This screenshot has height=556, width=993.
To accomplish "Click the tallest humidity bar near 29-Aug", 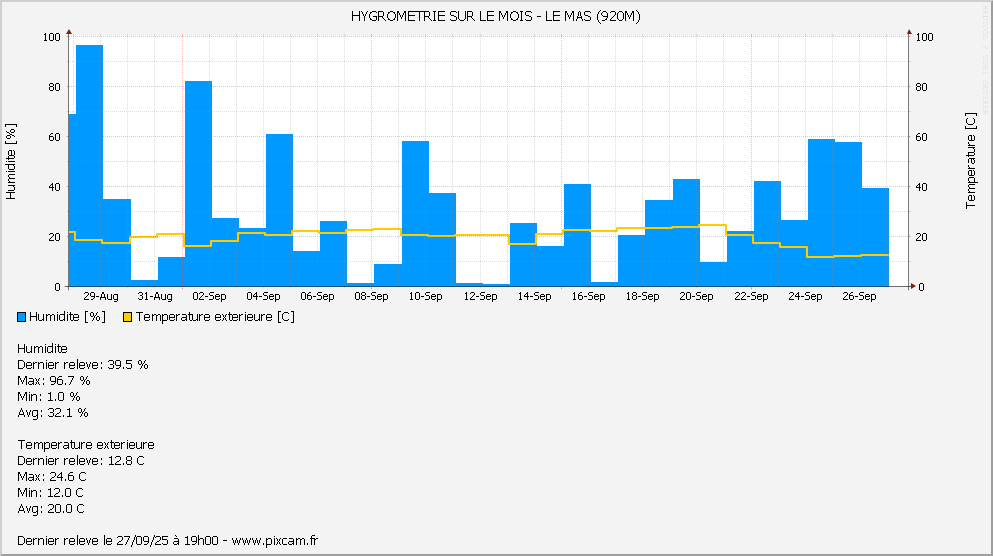I will tap(90, 165).
